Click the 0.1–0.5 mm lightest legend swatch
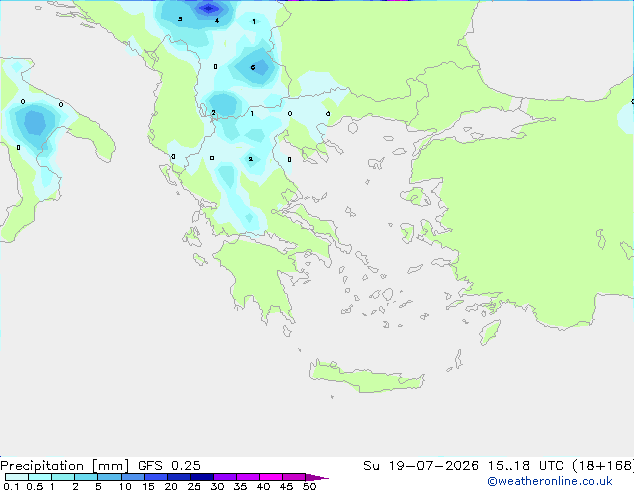 click(x=17, y=477)
